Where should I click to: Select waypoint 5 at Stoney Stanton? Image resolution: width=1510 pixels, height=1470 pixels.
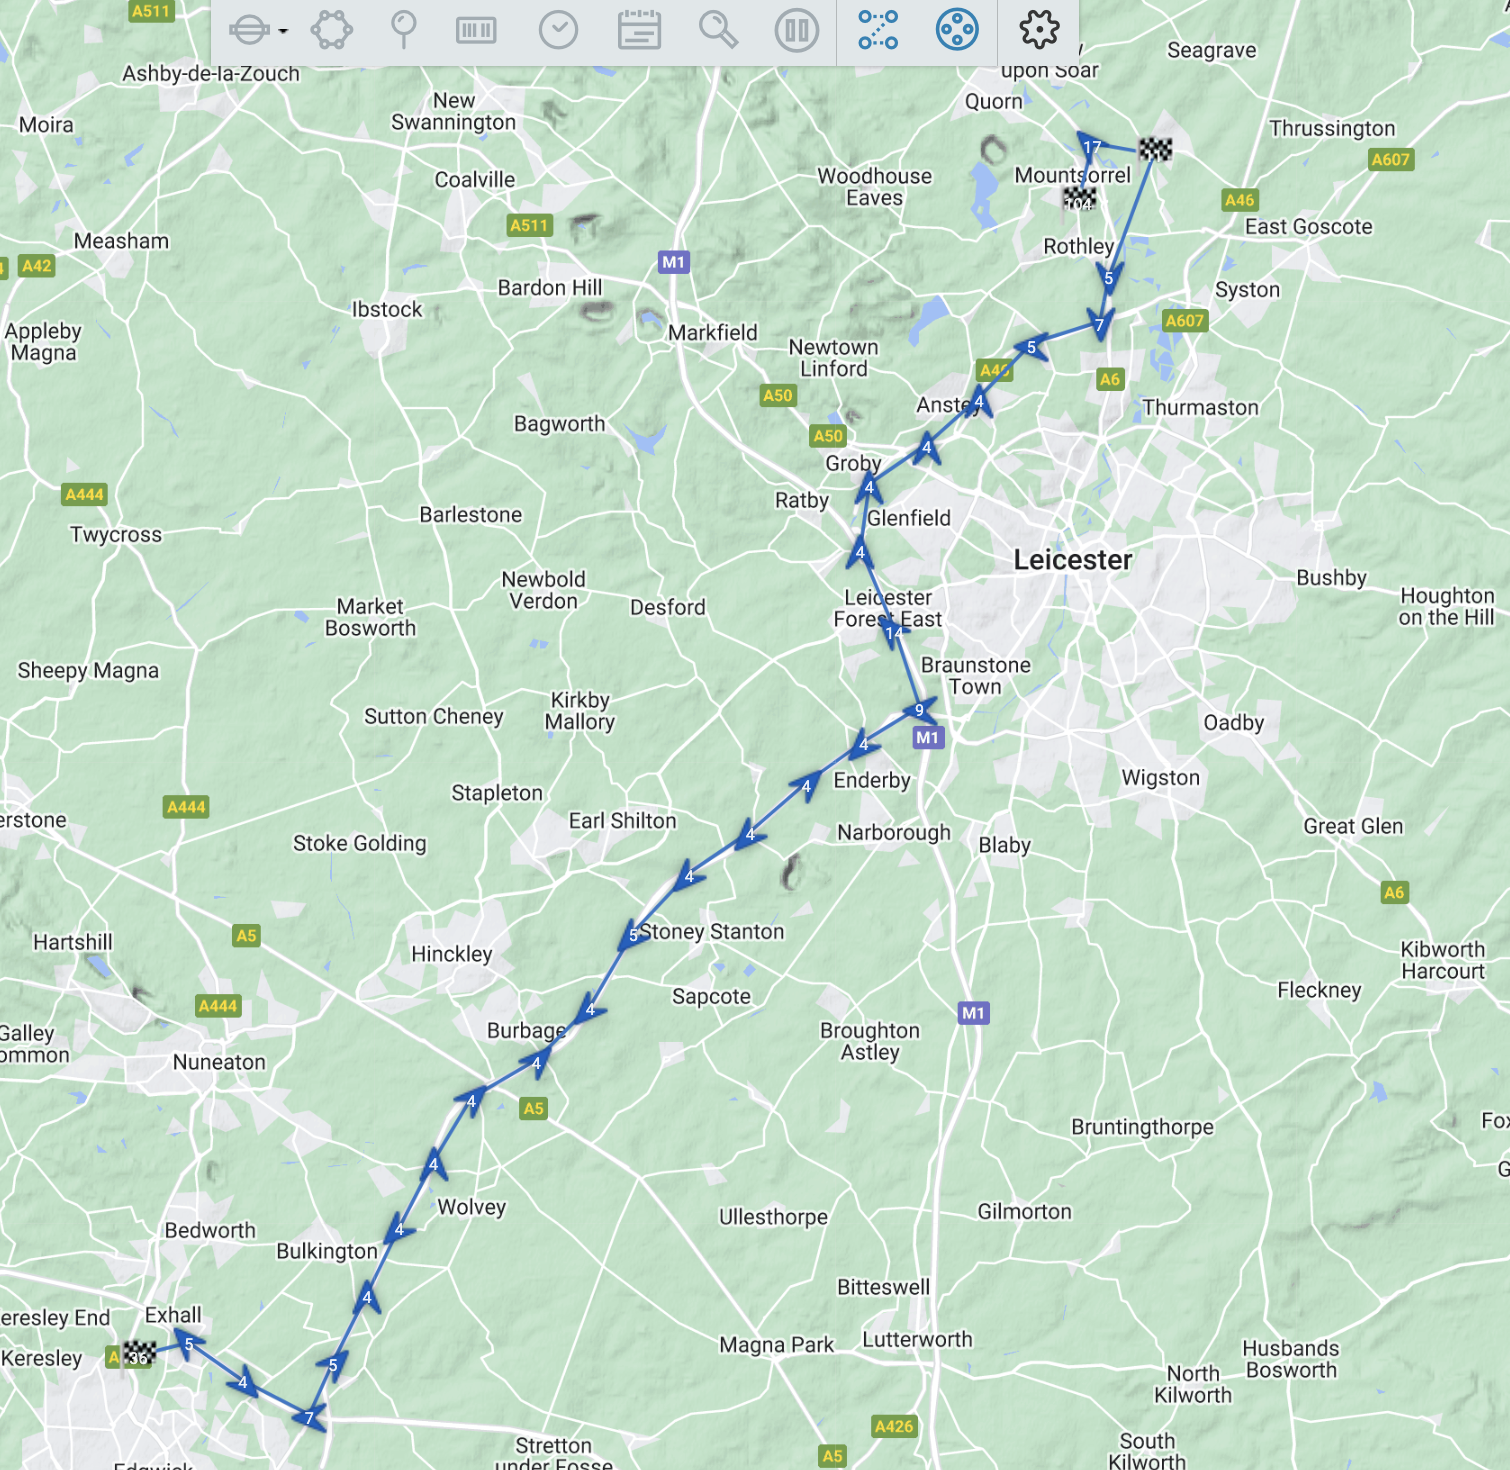coord(633,936)
